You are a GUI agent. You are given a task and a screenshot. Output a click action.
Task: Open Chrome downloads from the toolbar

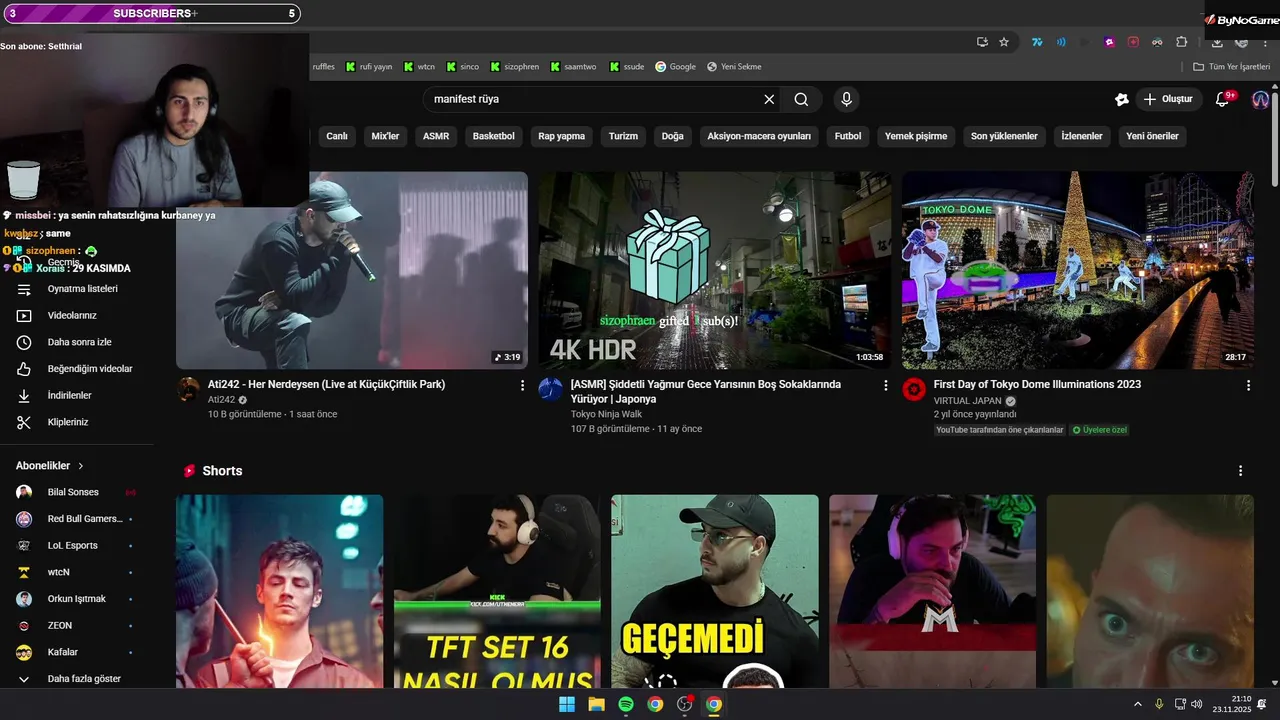tap(1217, 42)
